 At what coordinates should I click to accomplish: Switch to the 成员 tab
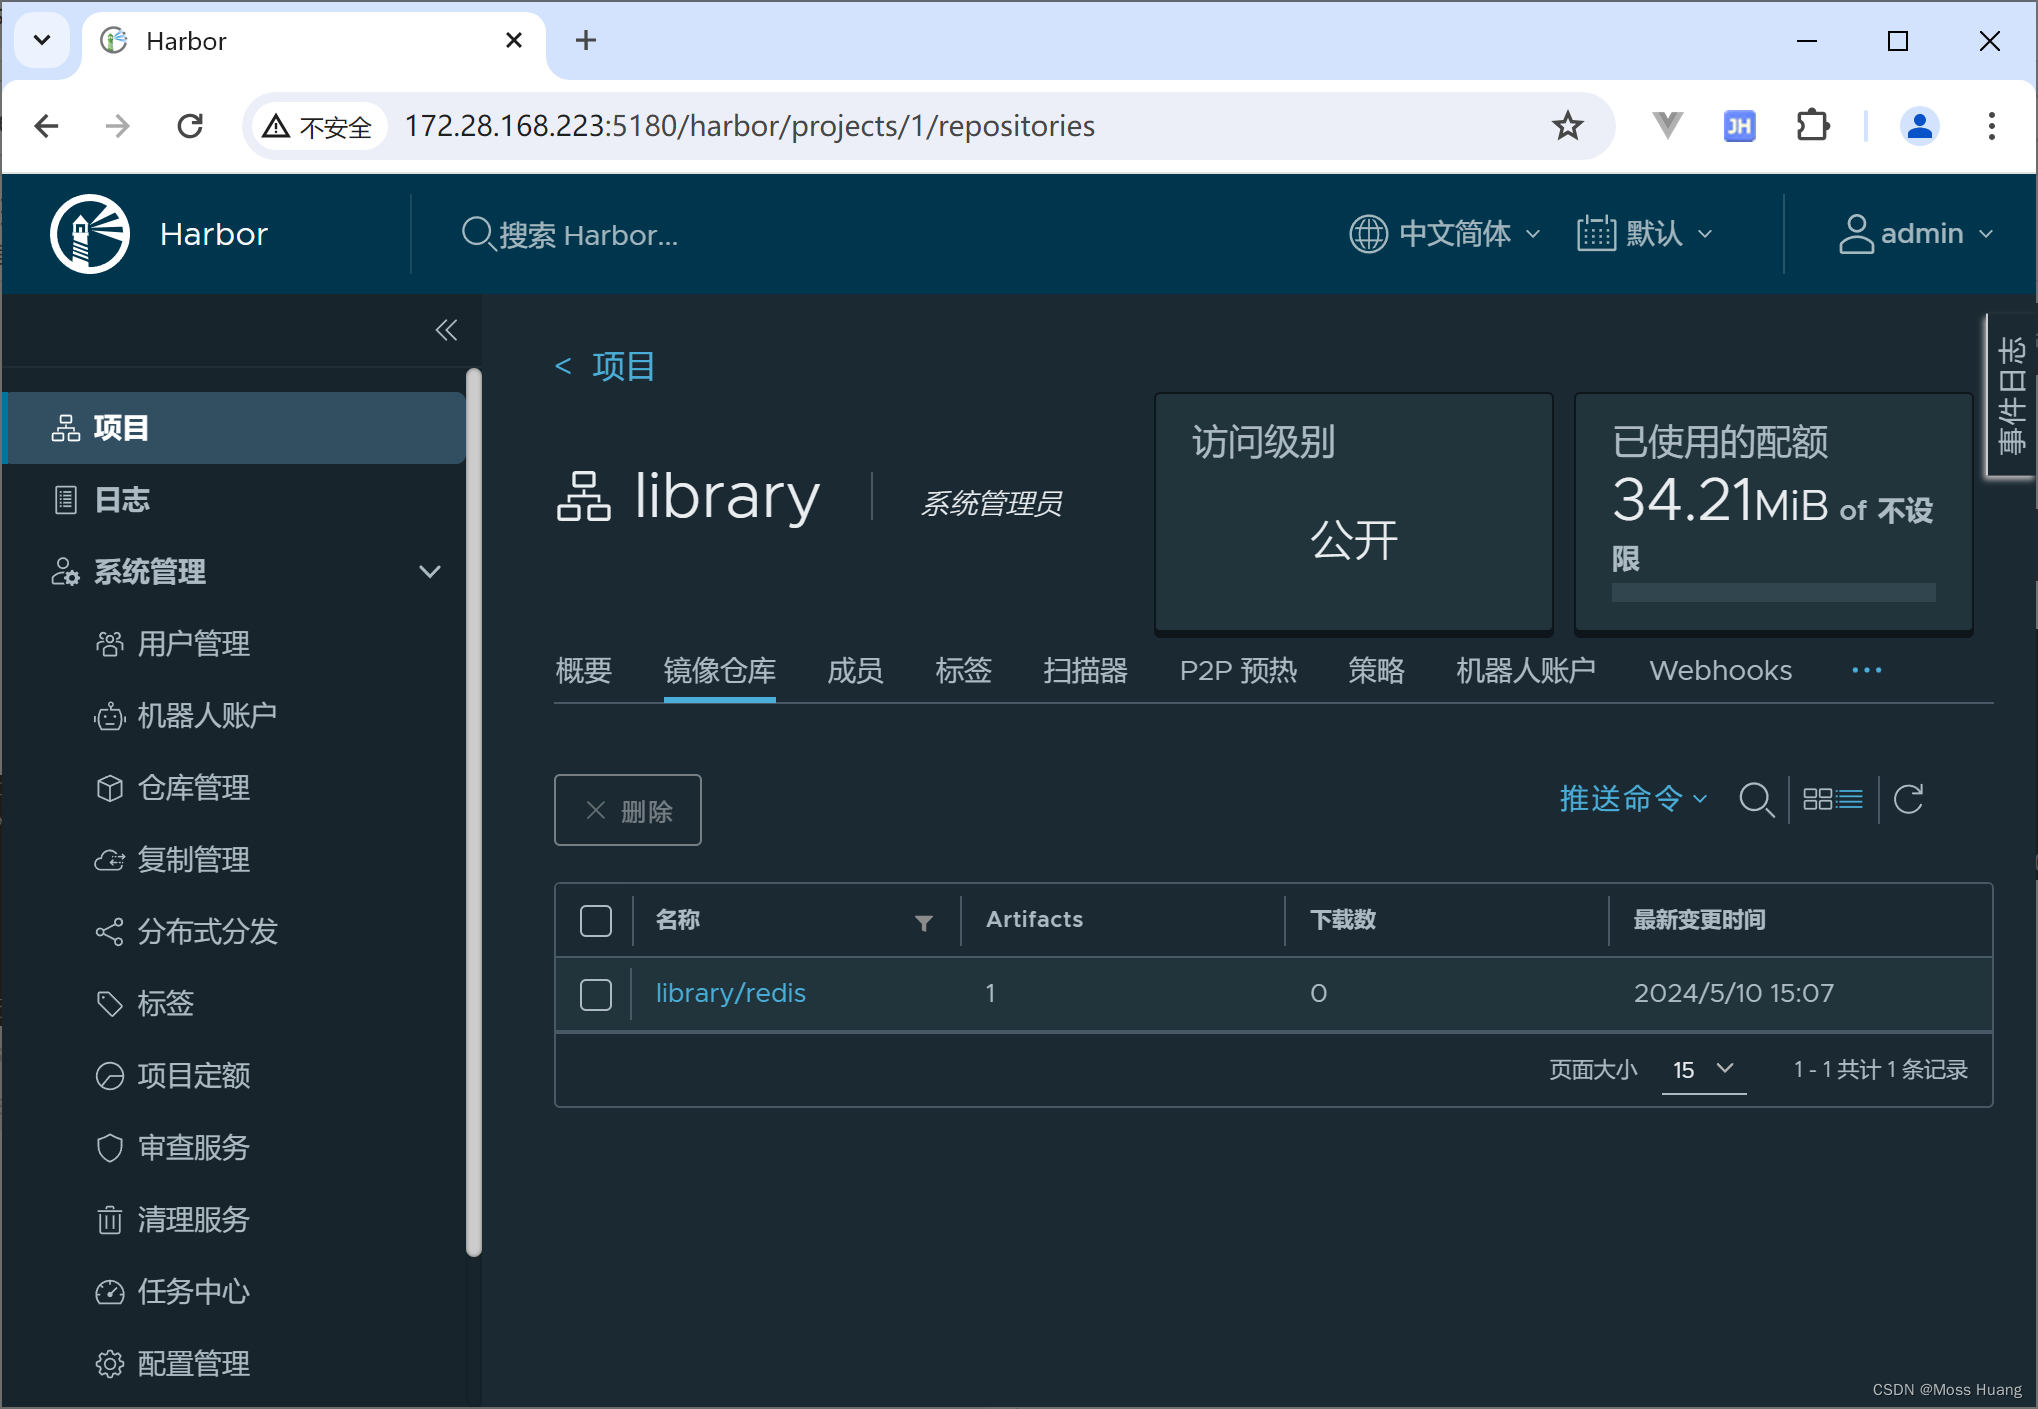click(856, 671)
